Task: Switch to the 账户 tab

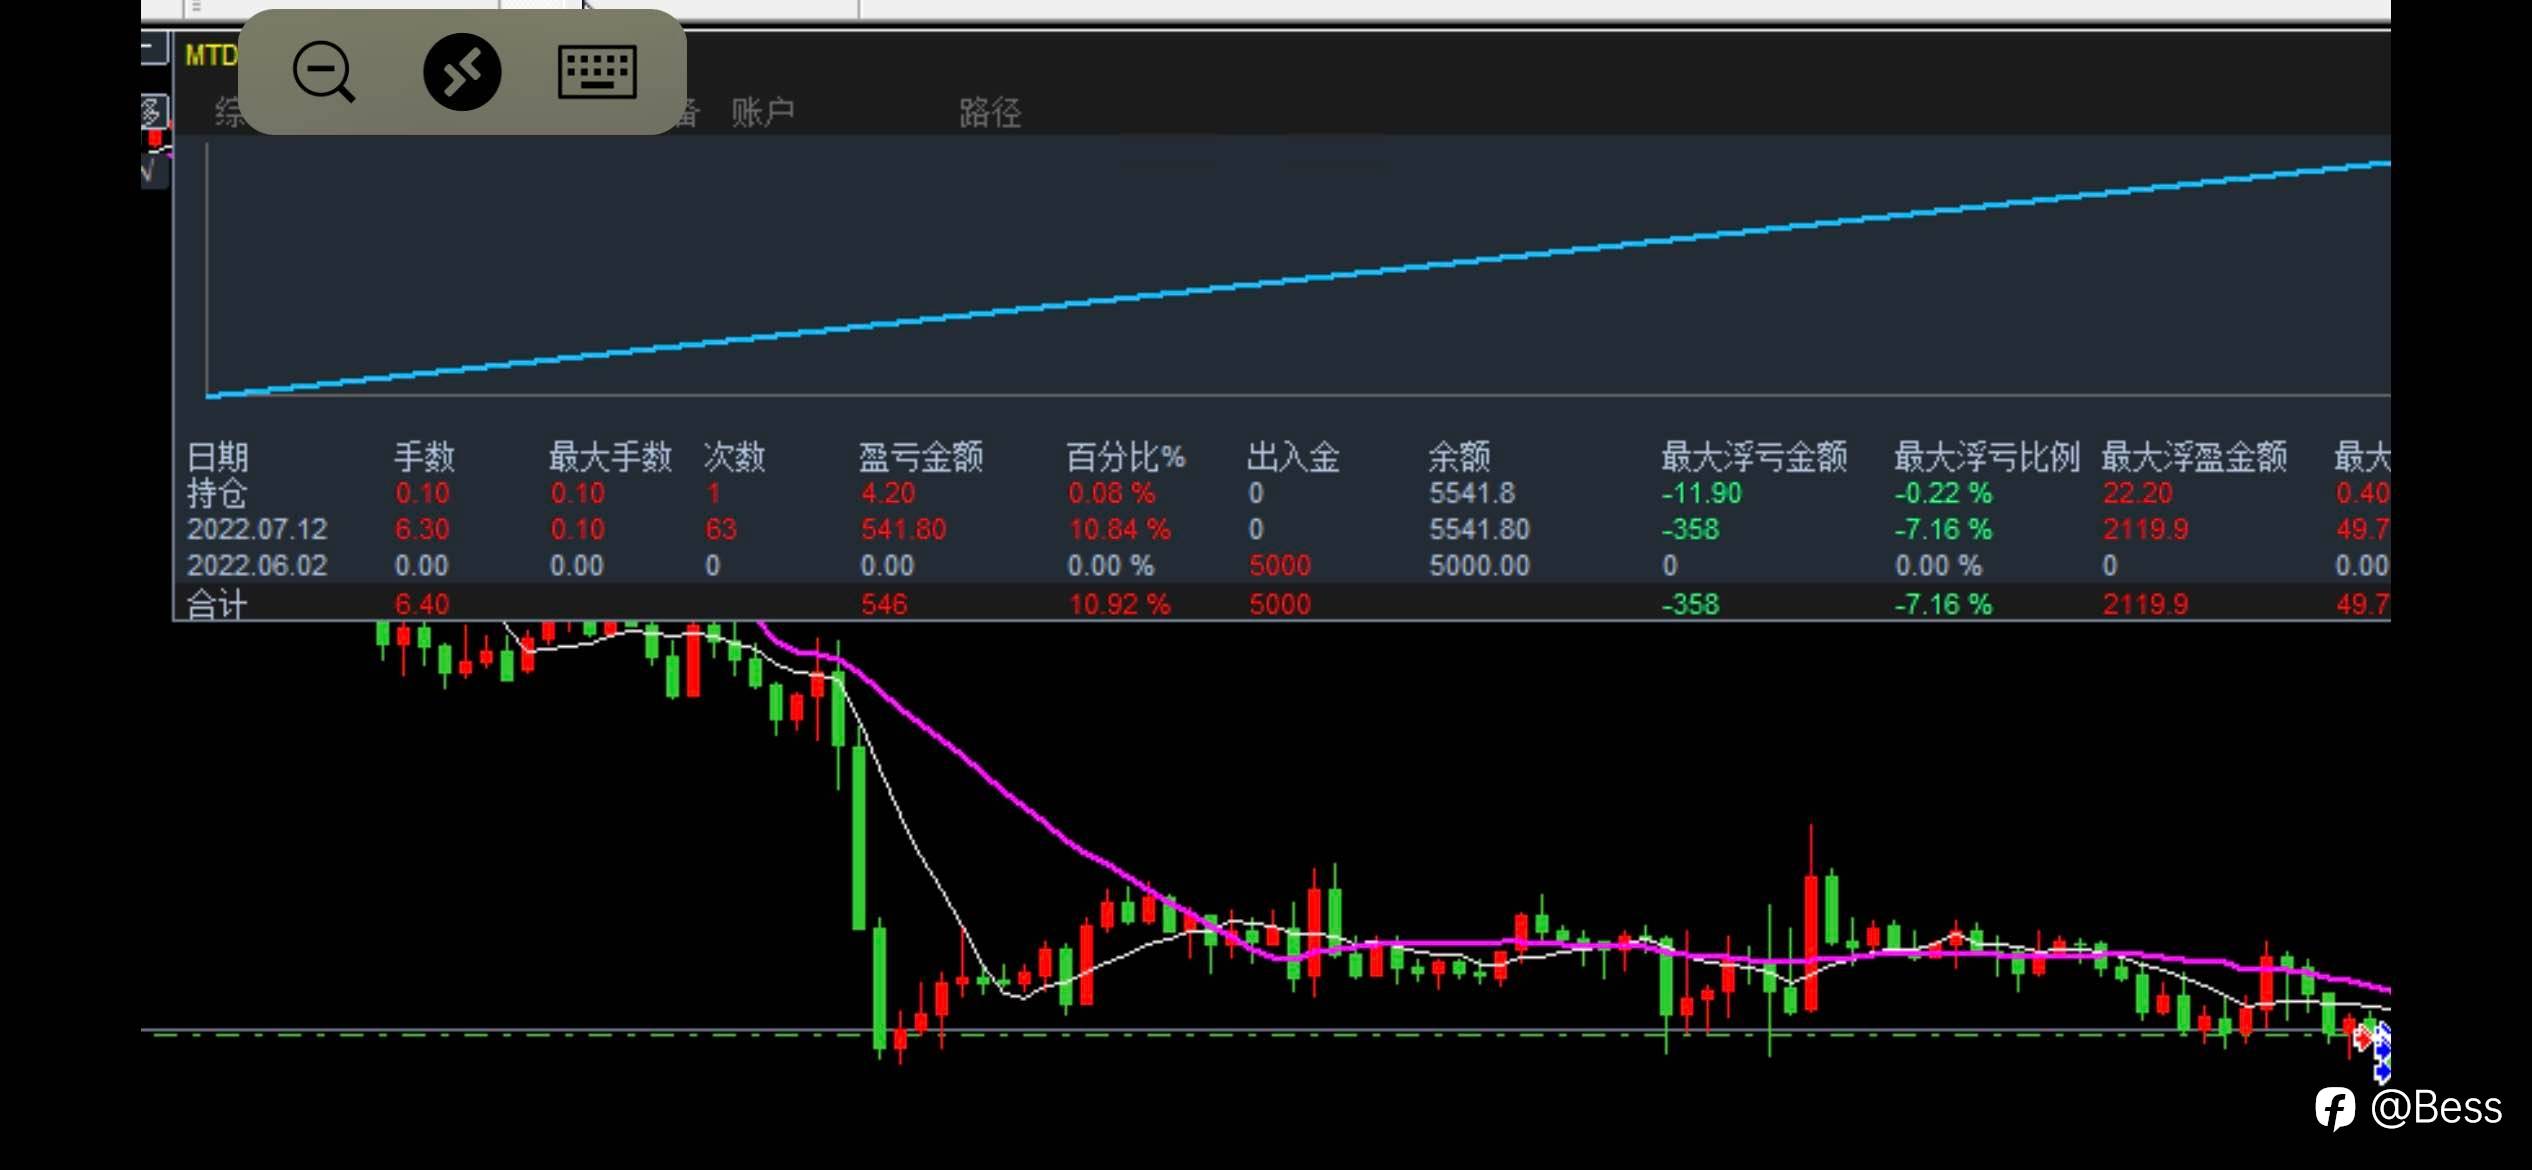Action: tap(762, 112)
